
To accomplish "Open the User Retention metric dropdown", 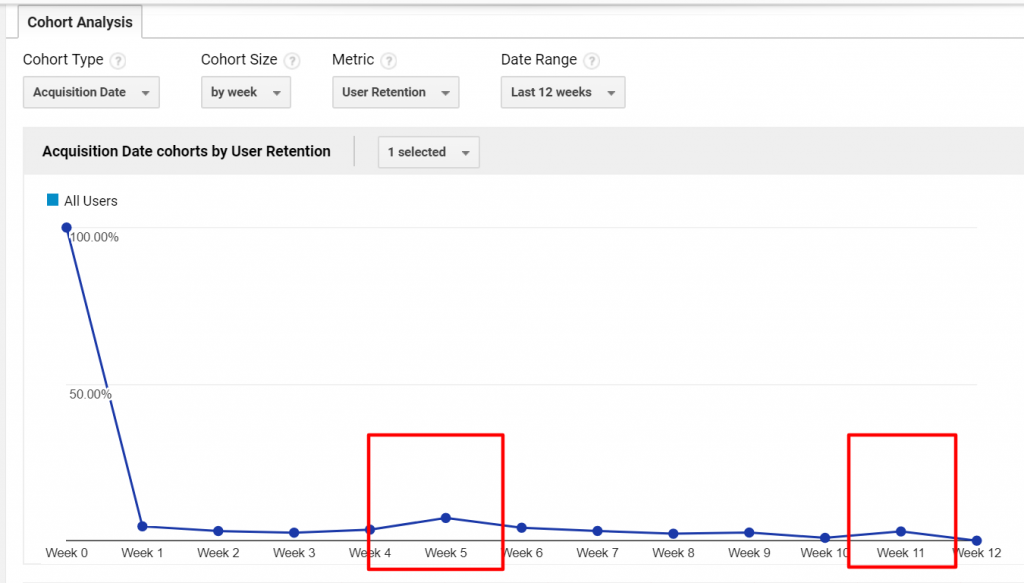I will (x=395, y=92).
